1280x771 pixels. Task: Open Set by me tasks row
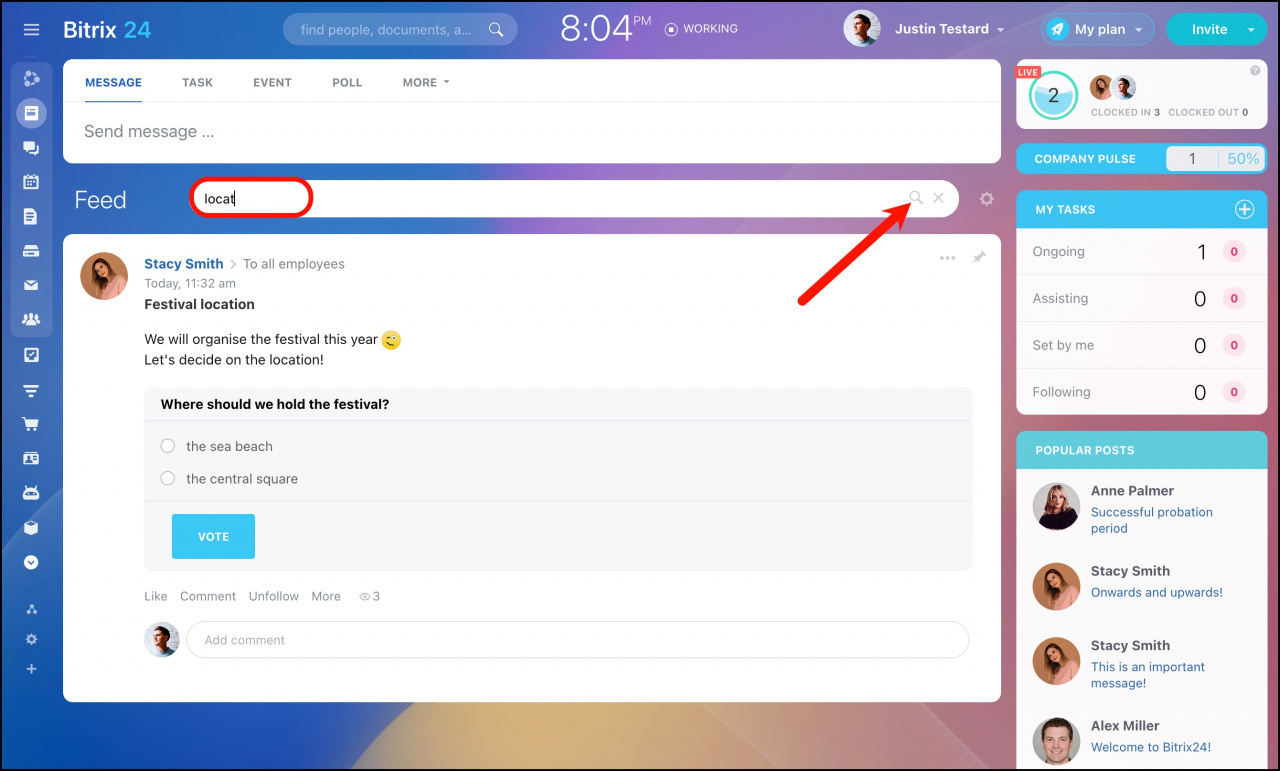tap(1142, 345)
